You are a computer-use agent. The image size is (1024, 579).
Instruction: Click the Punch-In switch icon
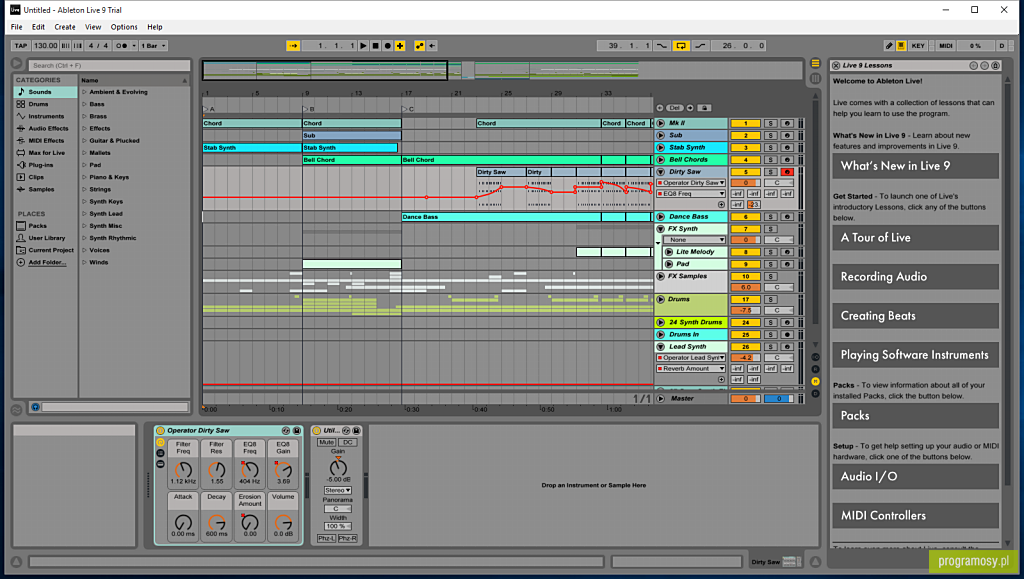pos(662,46)
